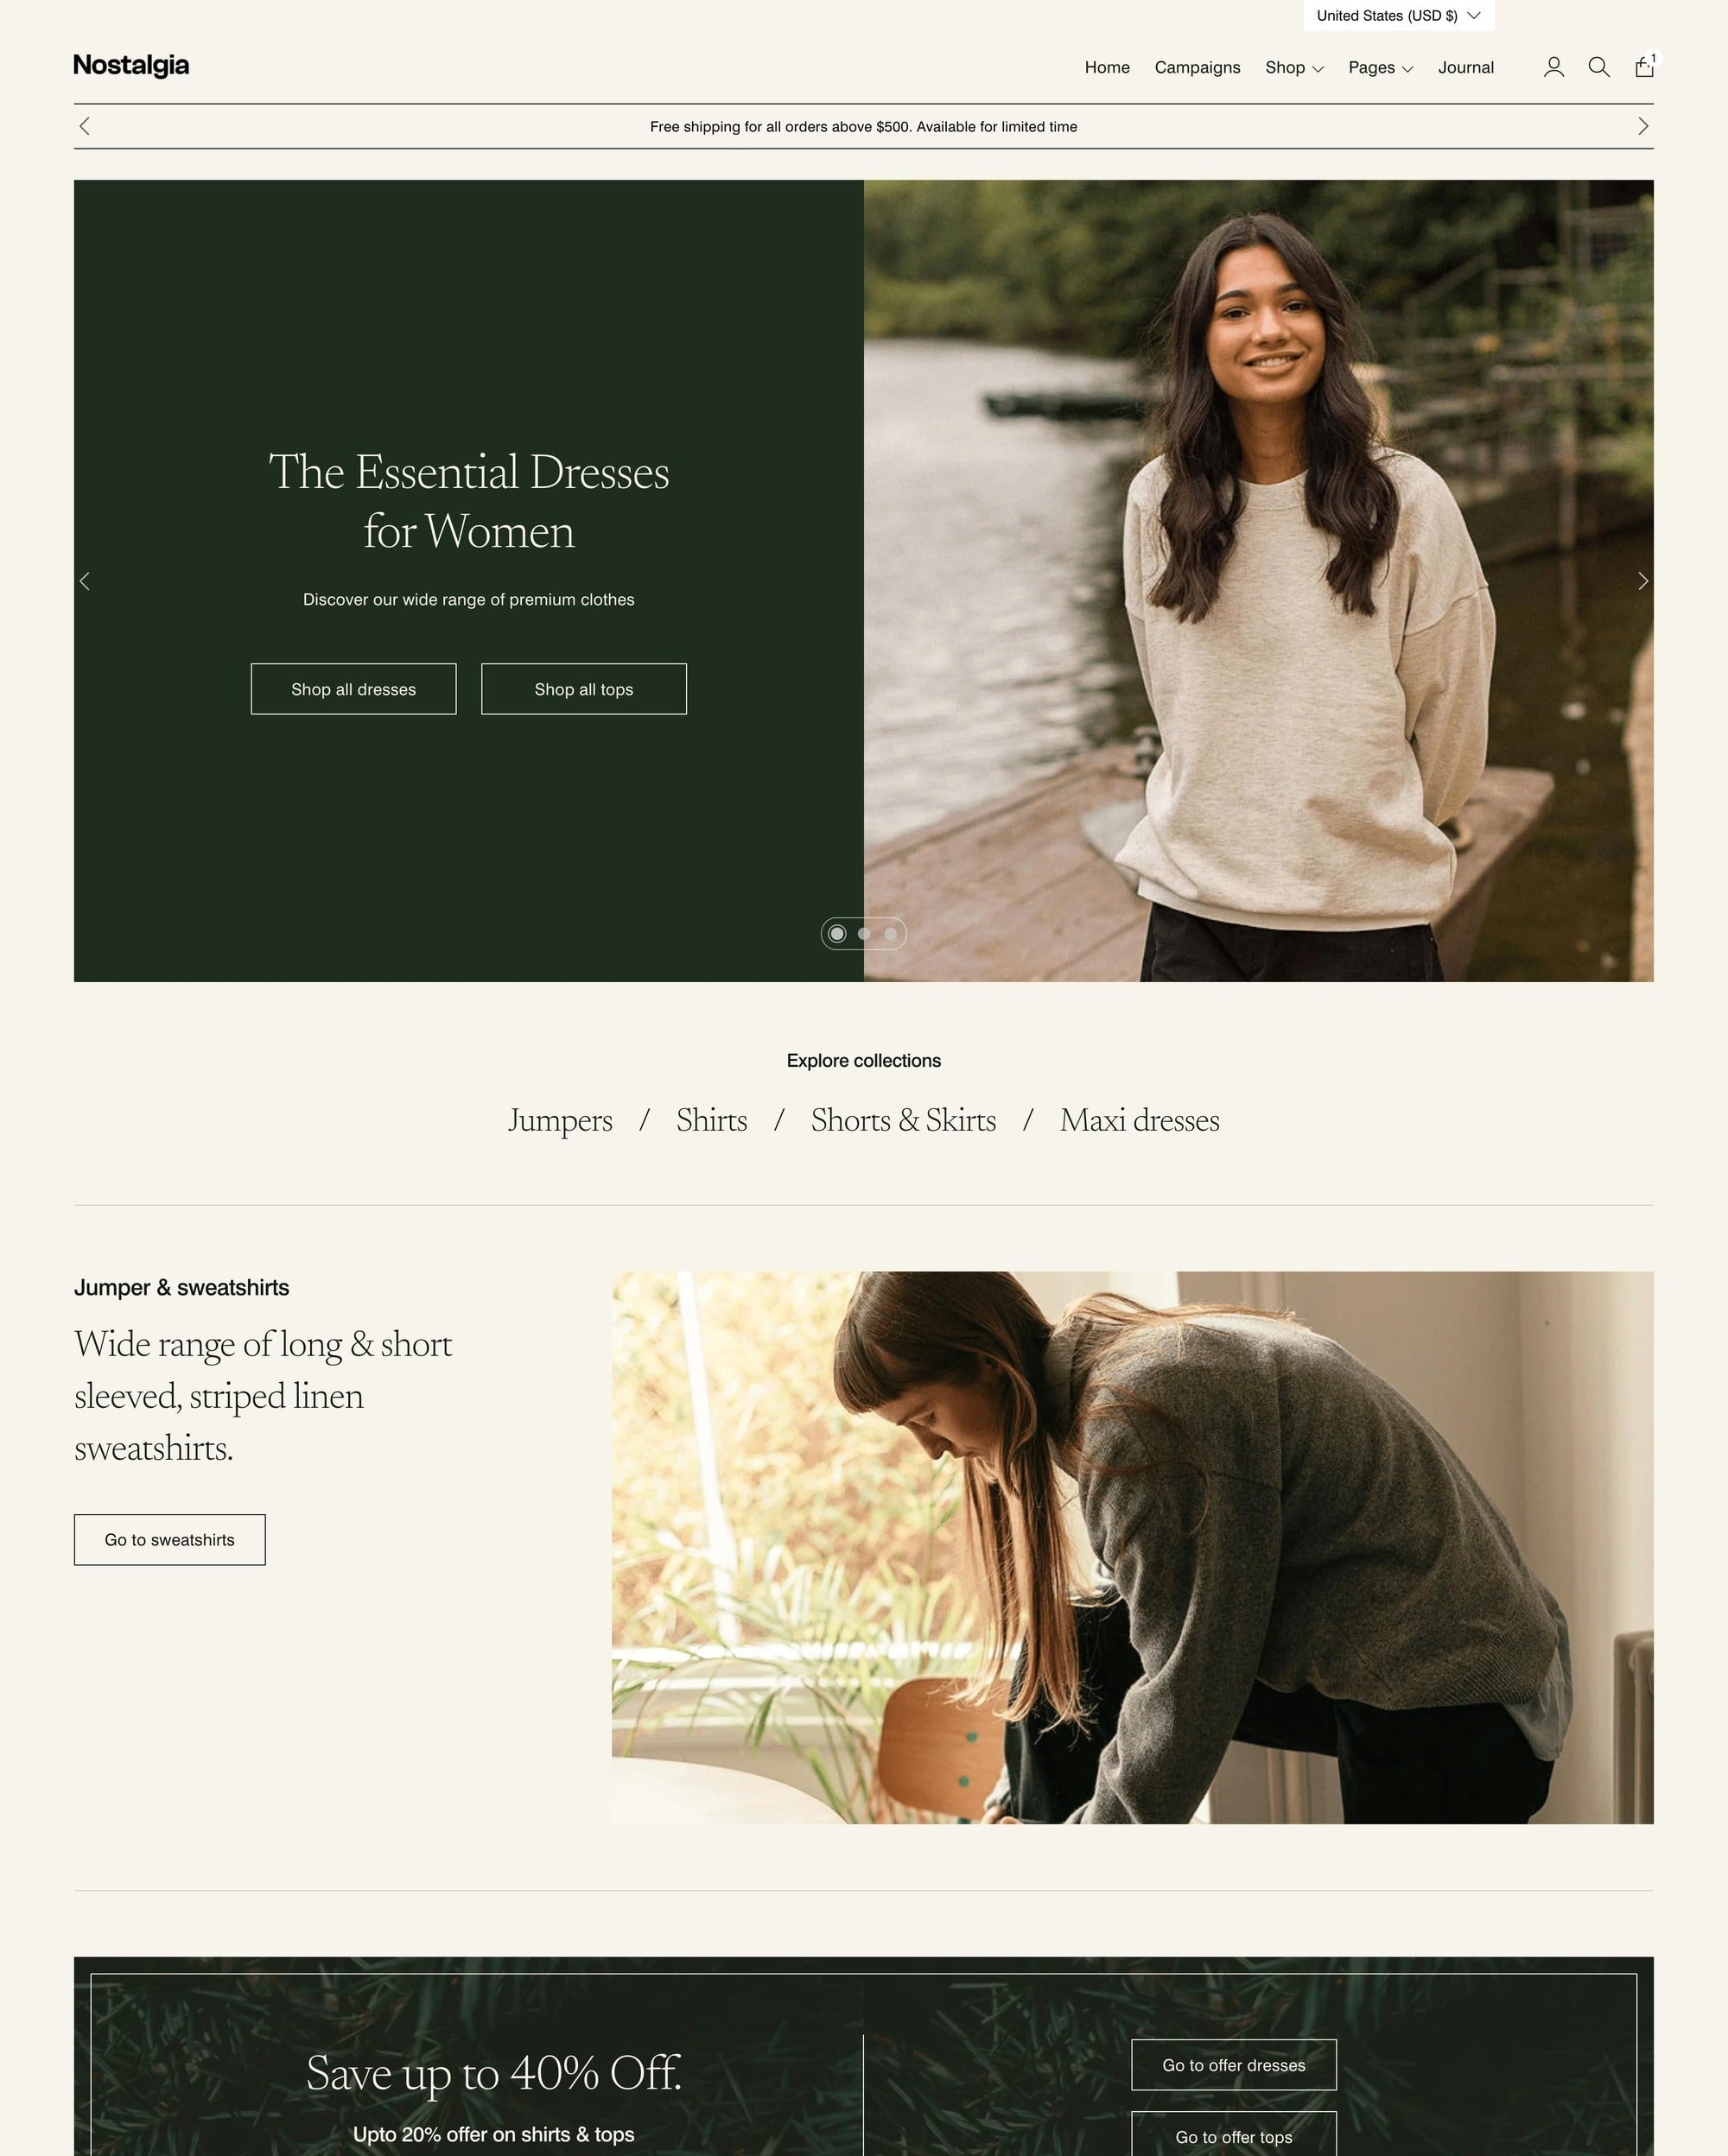
Task: Click the search icon in navigation
Action: point(1599,67)
